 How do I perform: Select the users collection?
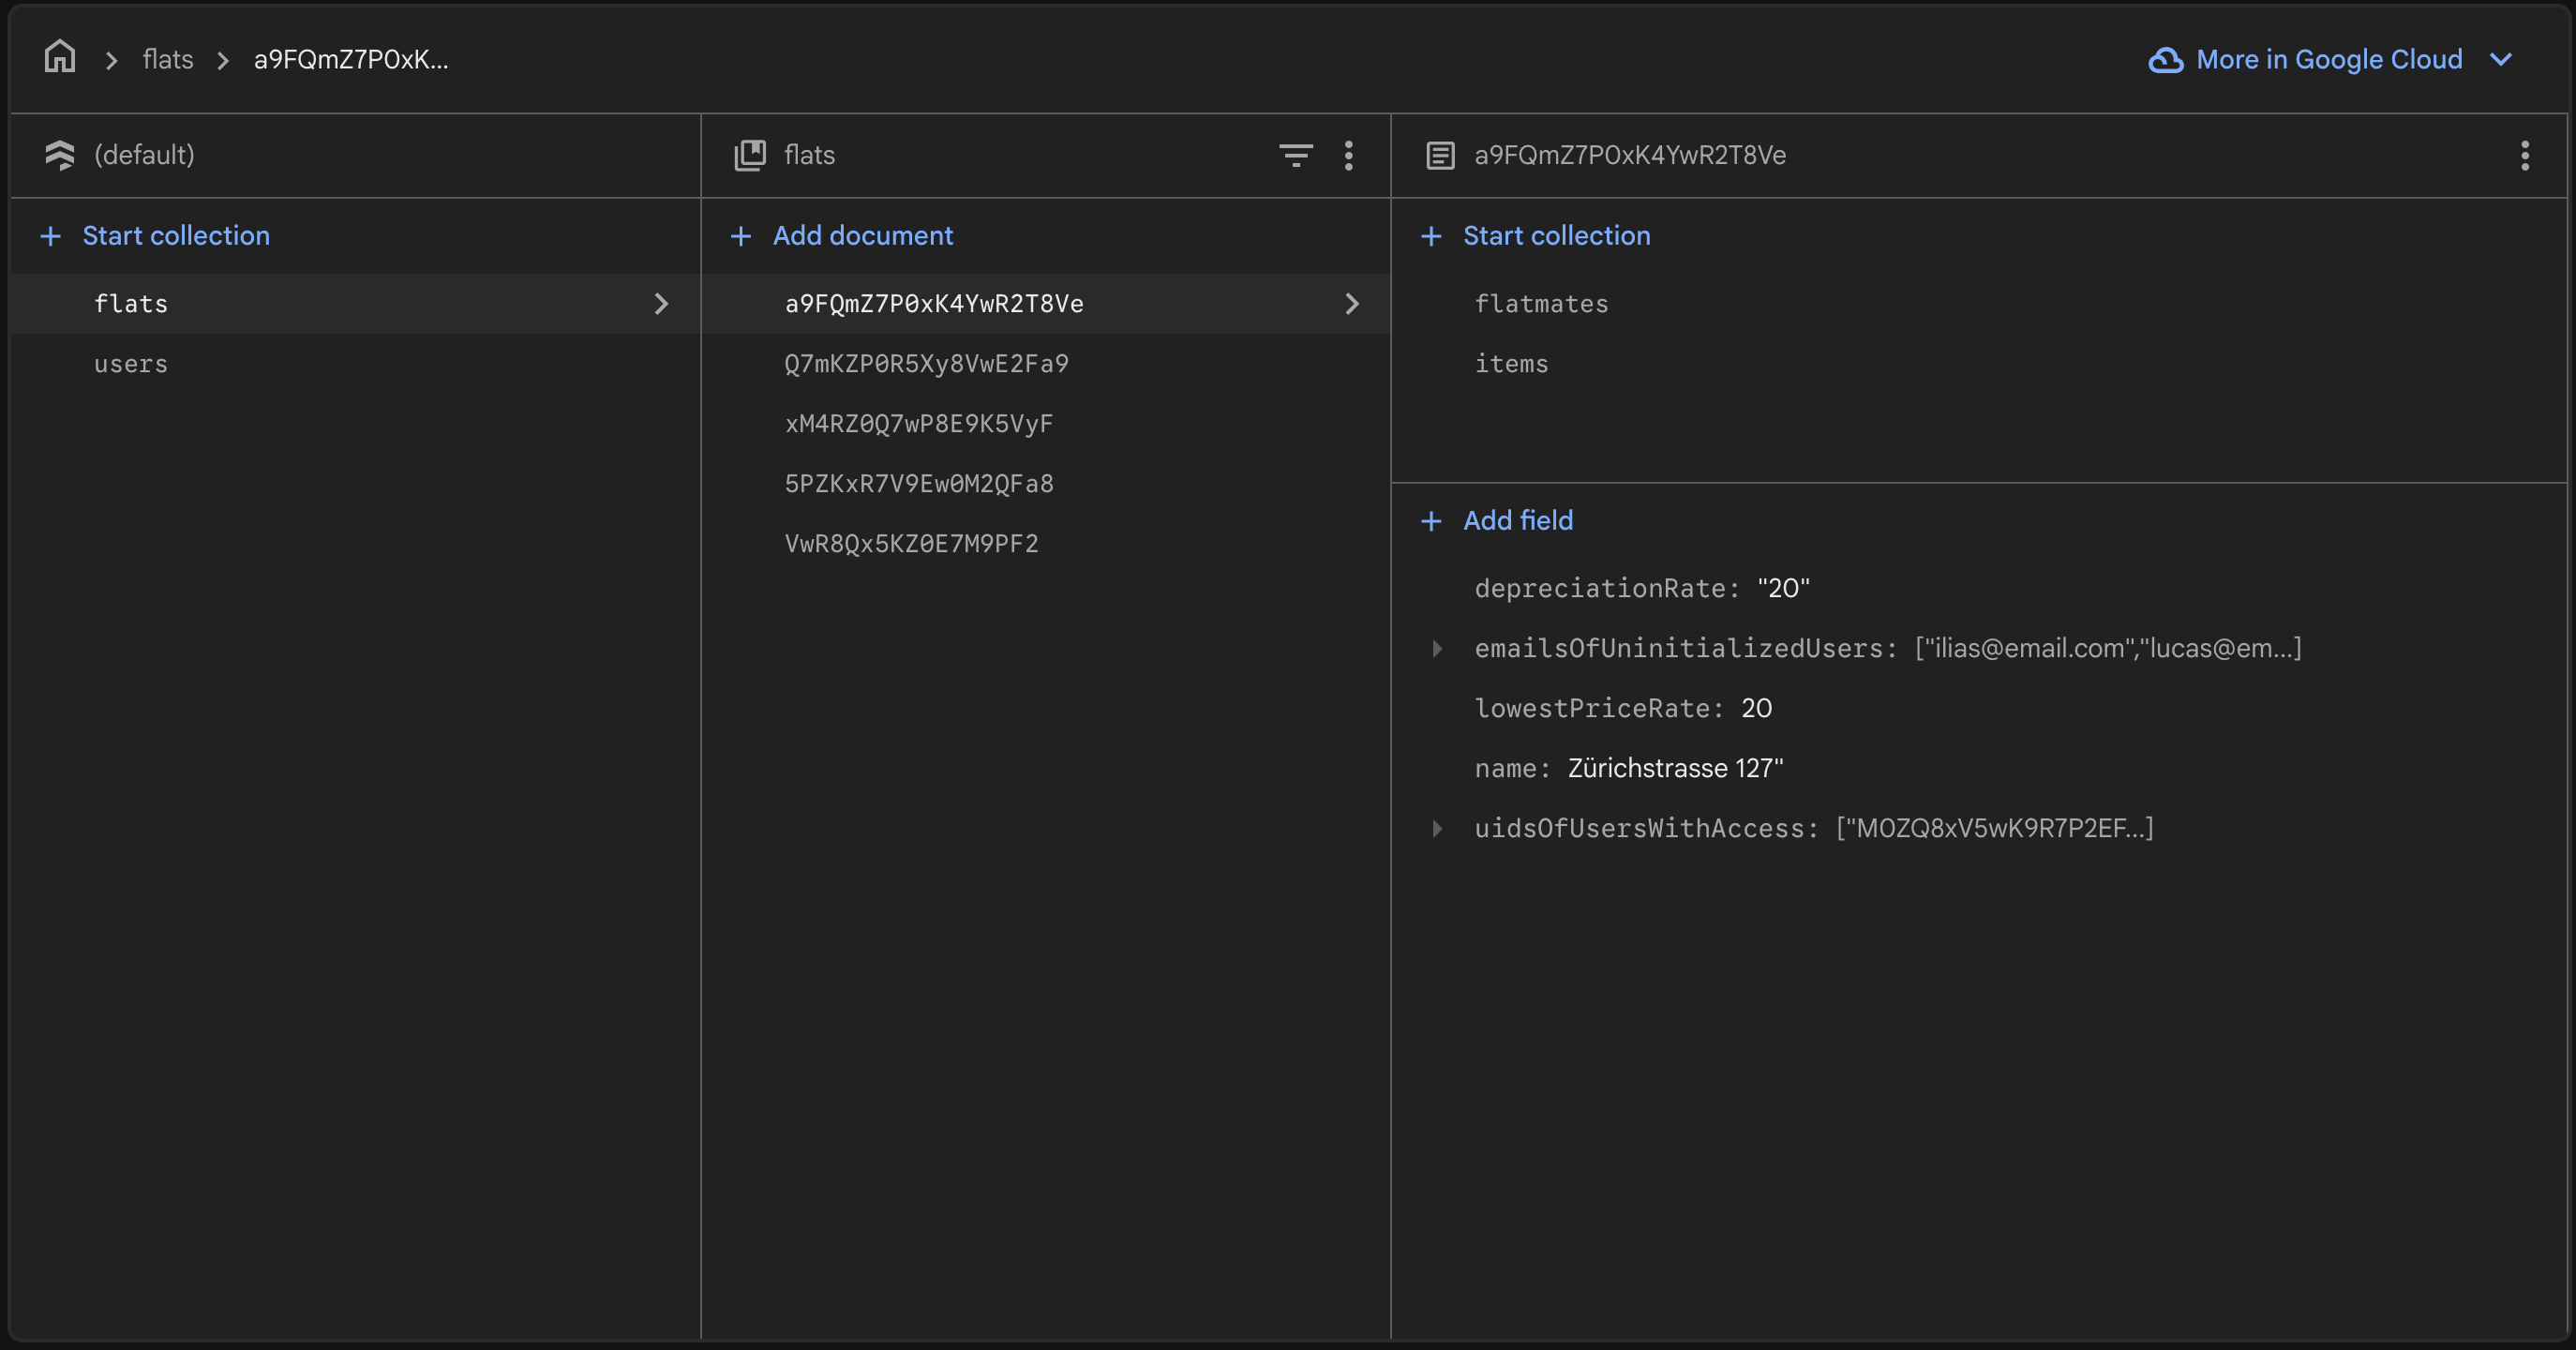(x=131, y=364)
